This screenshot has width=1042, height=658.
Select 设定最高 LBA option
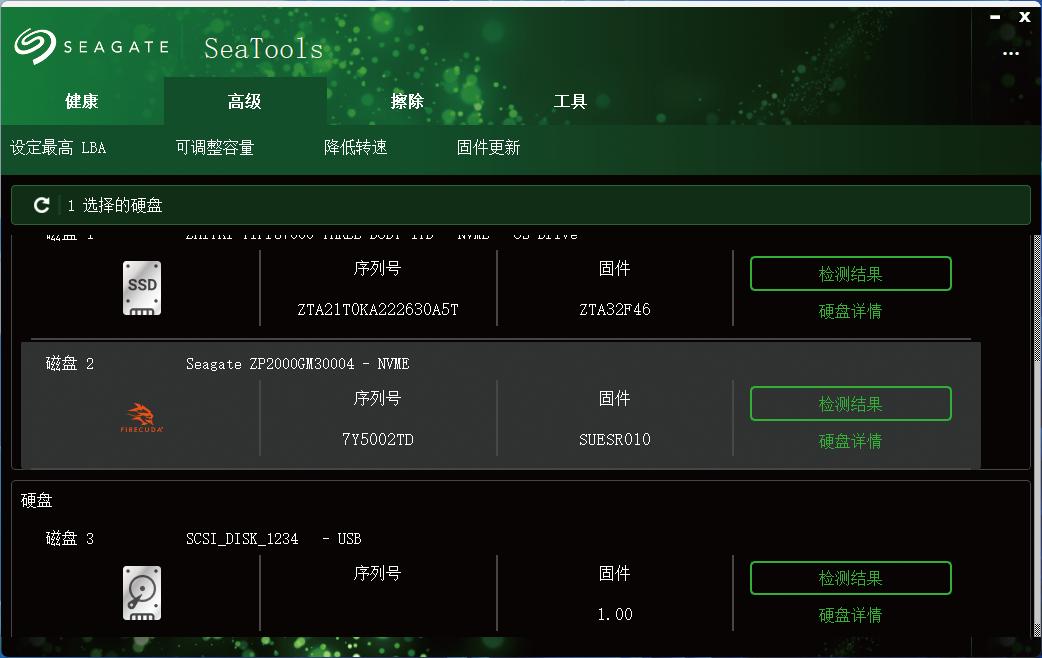58,148
